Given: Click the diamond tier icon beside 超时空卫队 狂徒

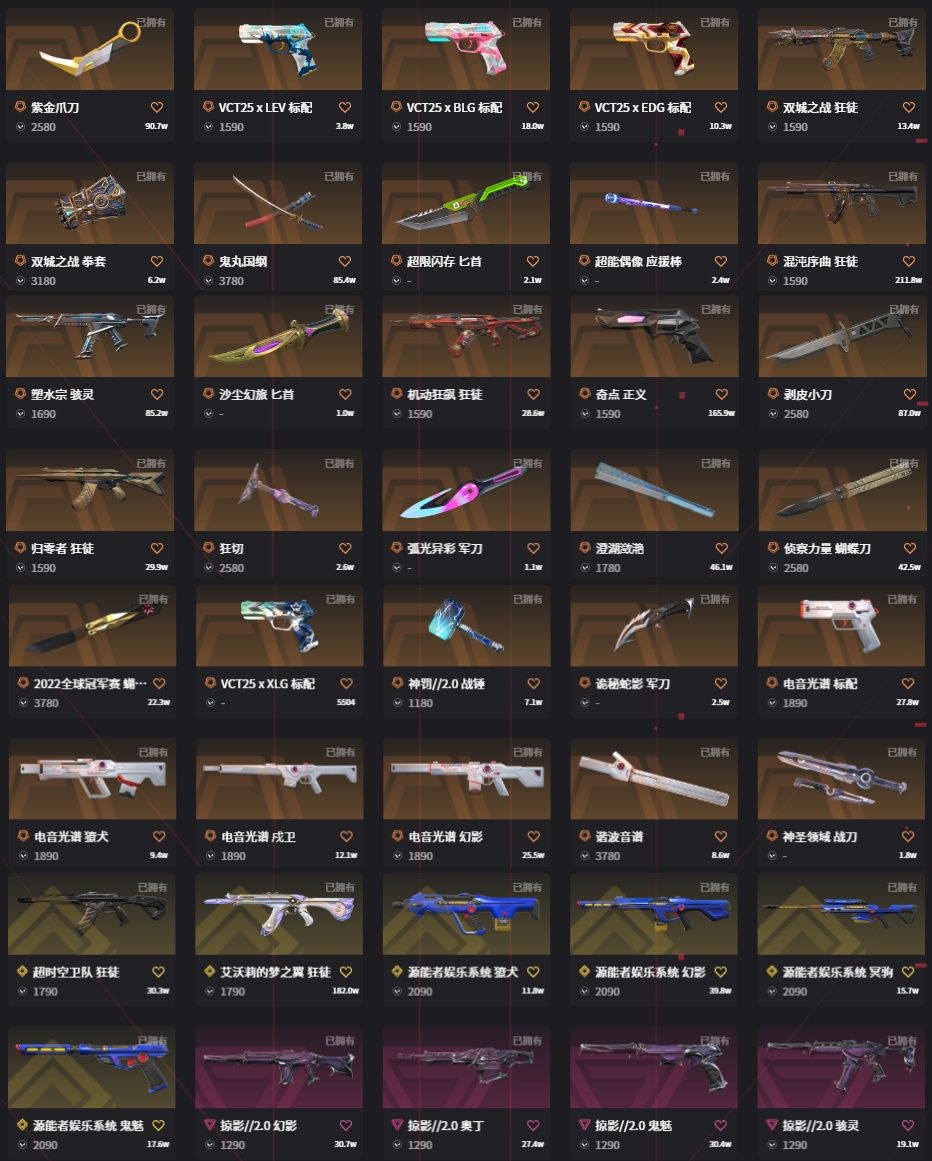Looking at the screenshot, I should tap(22, 971).
